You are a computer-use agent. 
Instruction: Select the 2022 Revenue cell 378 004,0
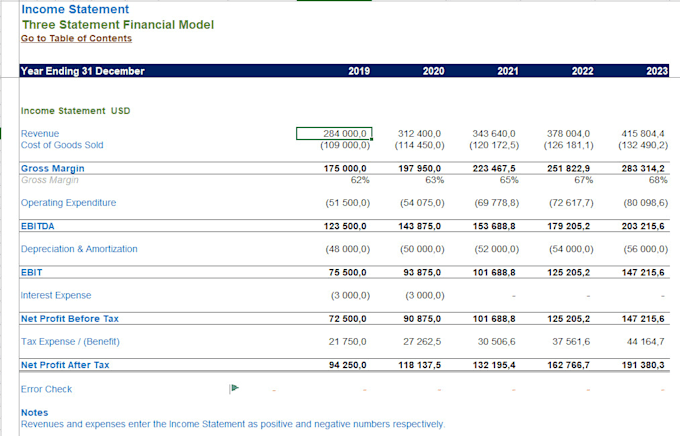tap(569, 134)
